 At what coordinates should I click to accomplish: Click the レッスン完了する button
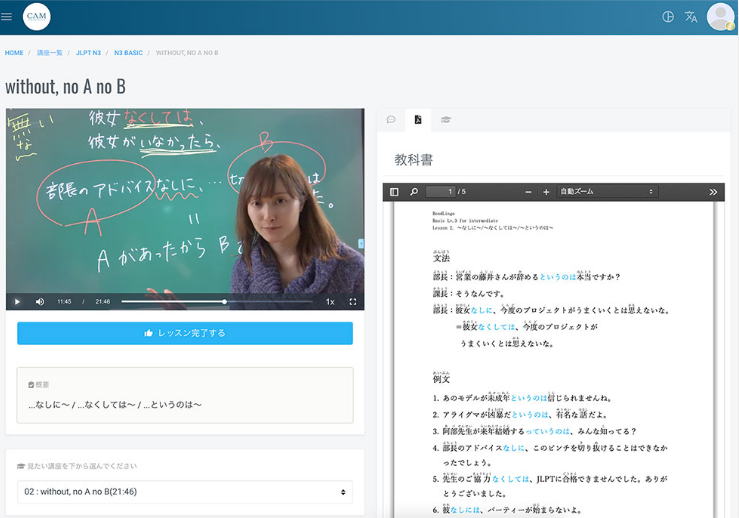tap(185, 333)
